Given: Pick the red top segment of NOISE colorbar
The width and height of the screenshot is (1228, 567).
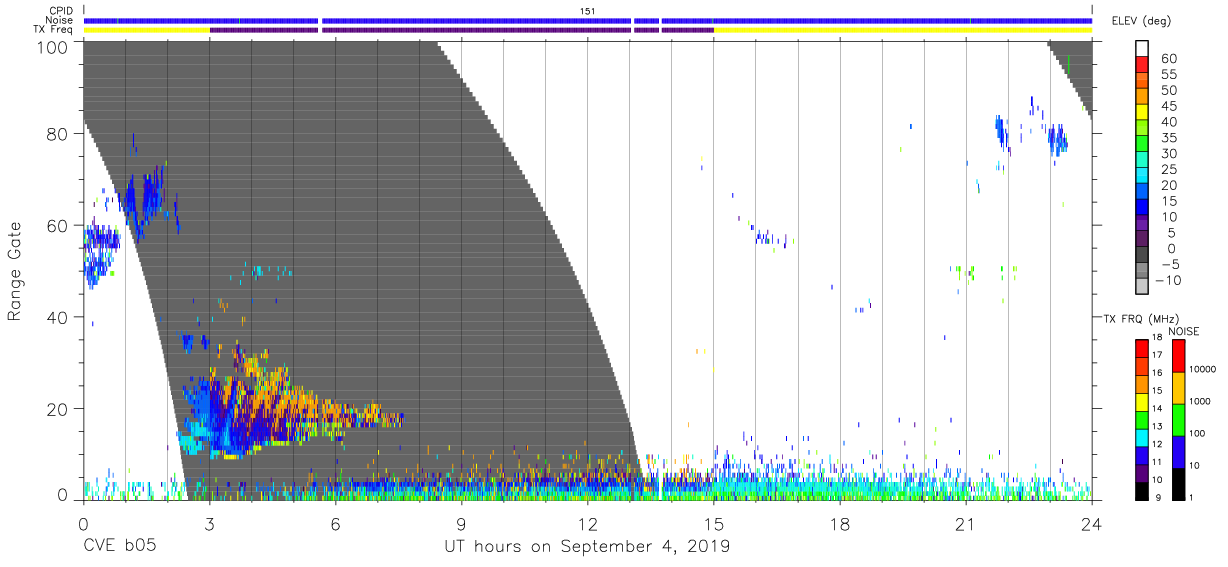Looking at the screenshot, I should click(x=1179, y=355).
